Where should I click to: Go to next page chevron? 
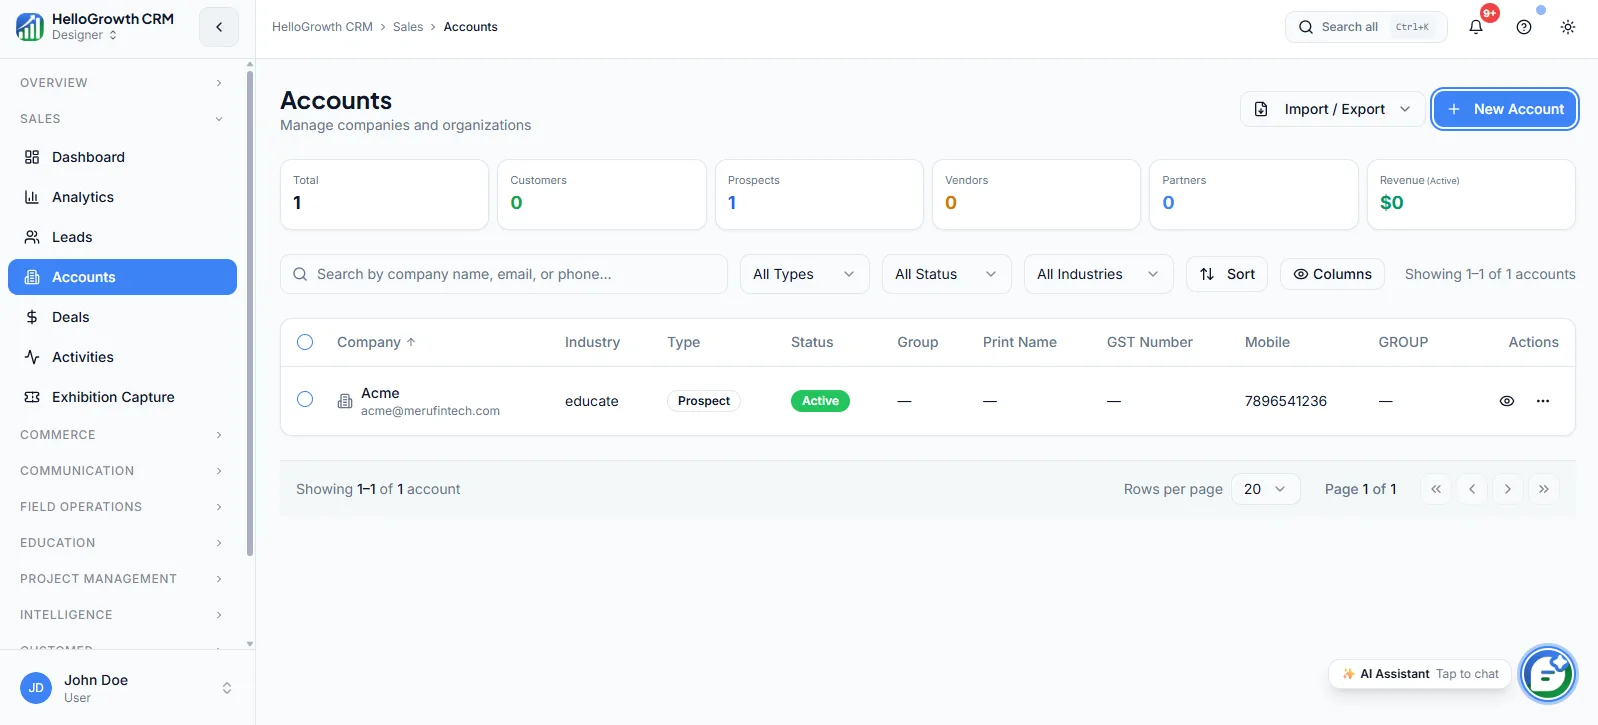[1508, 489]
